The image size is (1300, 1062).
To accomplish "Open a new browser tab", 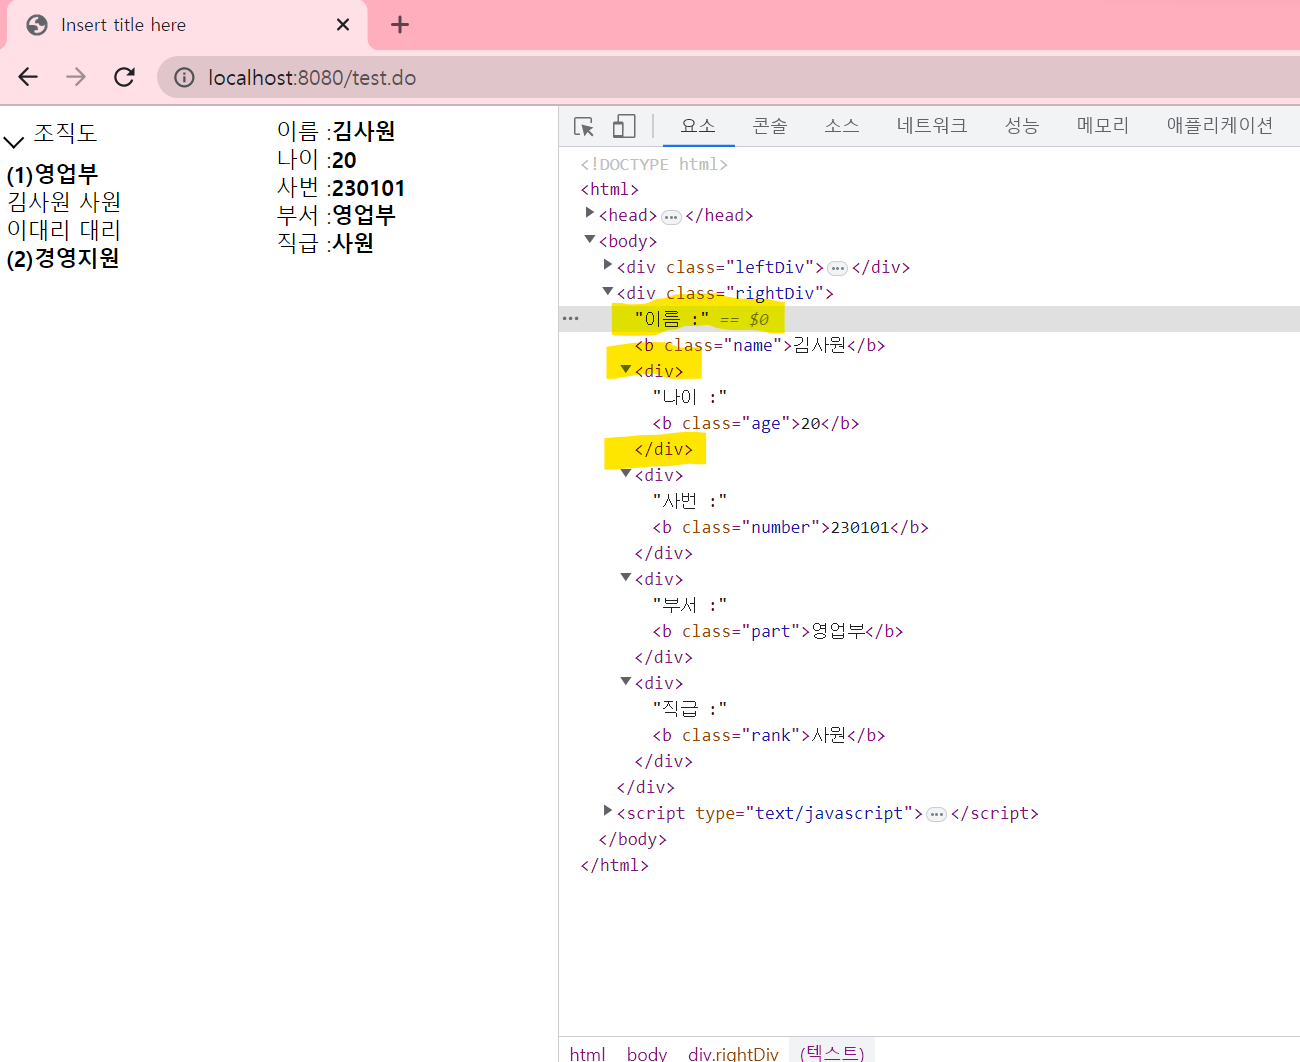I will 400,25.
